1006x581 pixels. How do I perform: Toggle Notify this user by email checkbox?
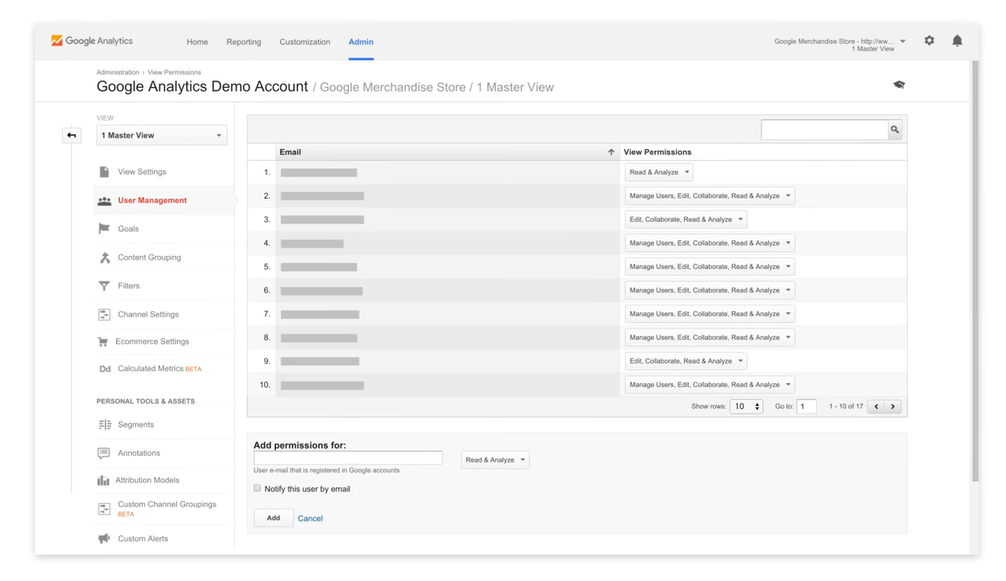pyautogui.click(x=257, y=488)
